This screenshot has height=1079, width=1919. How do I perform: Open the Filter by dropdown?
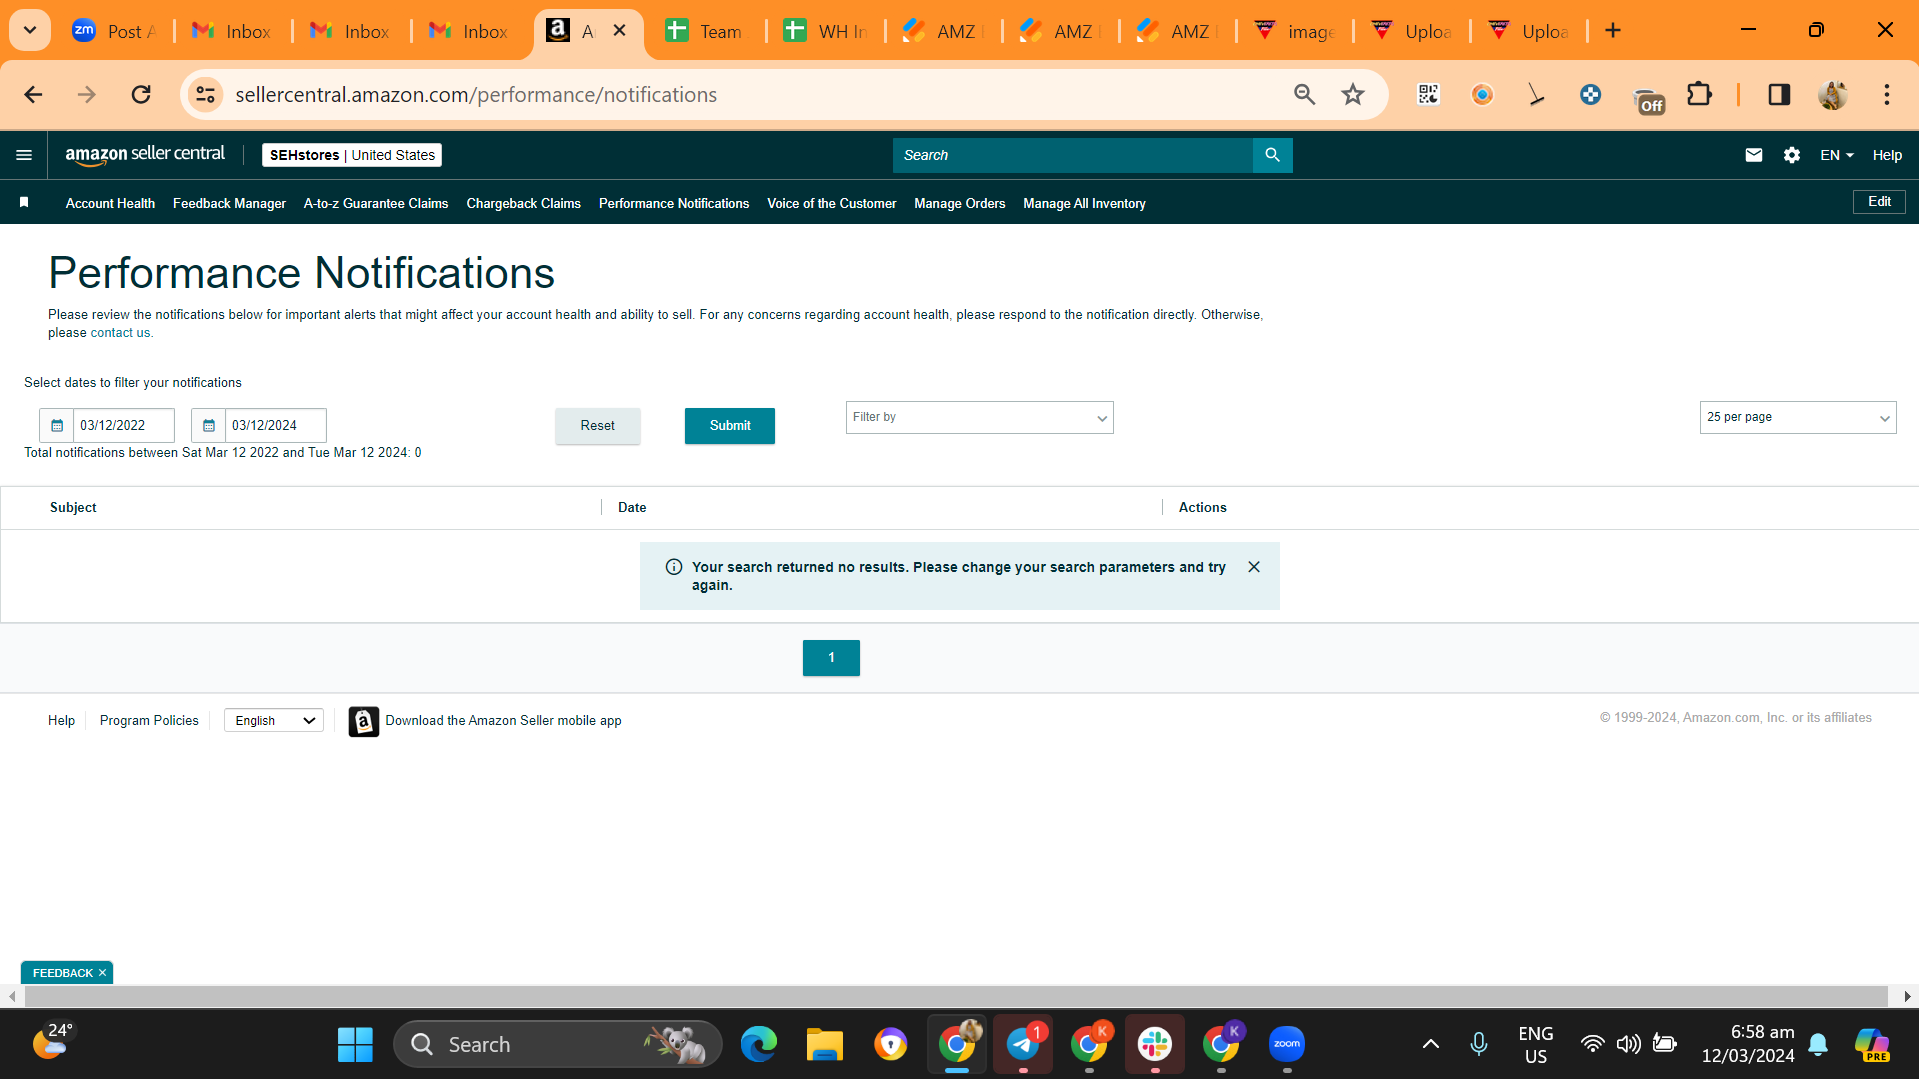pyautogui.click(x=979, y=418)
